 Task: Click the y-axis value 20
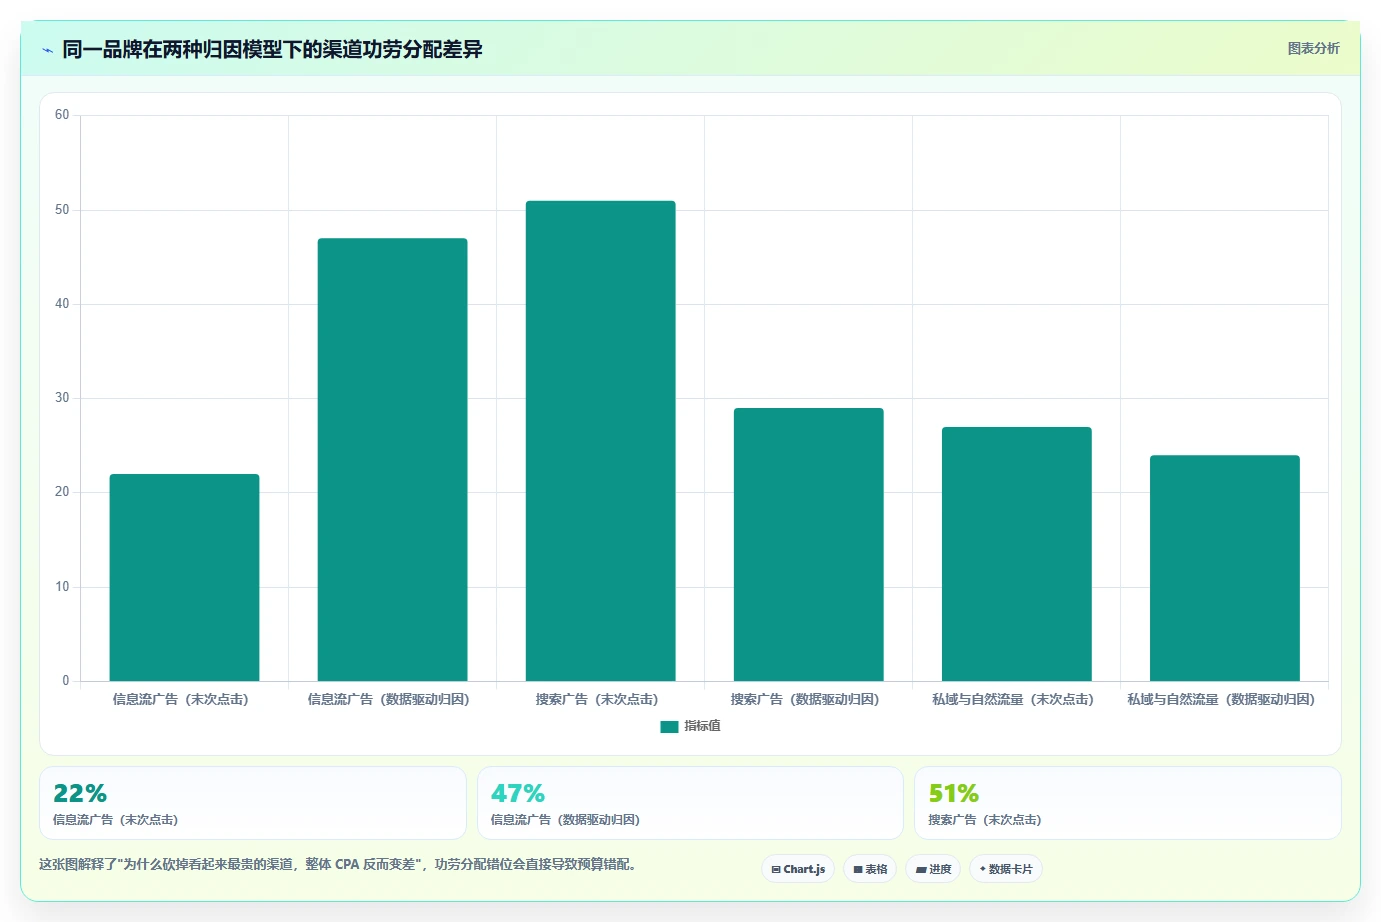[62, 492]
